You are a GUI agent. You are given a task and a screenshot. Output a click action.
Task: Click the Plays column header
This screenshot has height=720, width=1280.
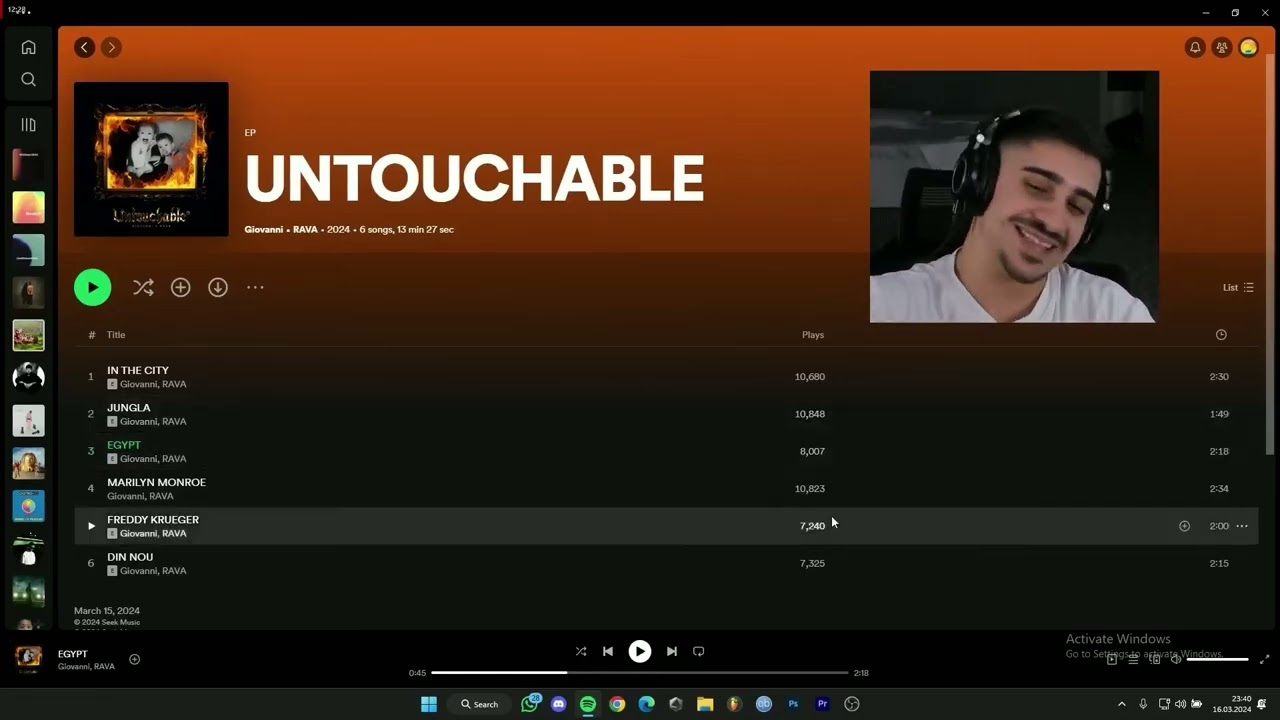click(813, 335)
